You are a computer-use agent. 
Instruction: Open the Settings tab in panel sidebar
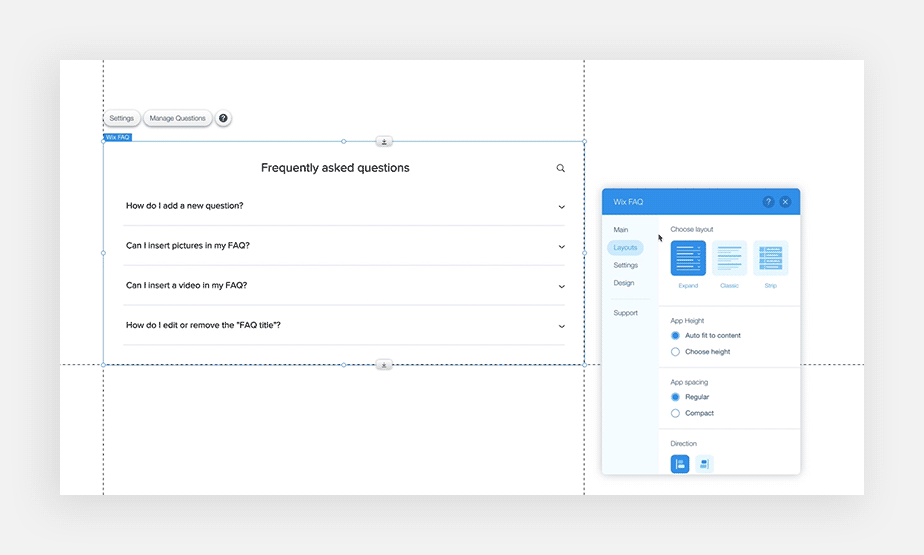click(x=625, y=265)
